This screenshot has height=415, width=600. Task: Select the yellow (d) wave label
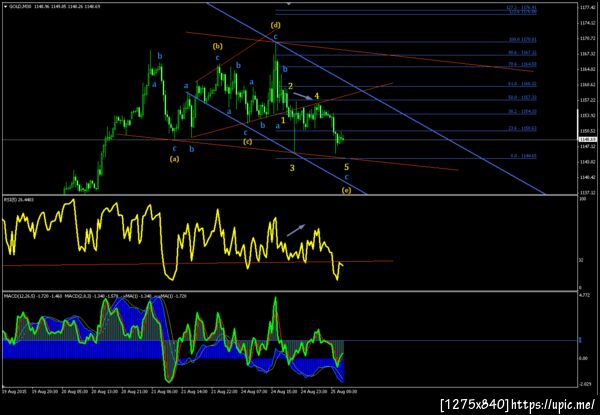276,26
